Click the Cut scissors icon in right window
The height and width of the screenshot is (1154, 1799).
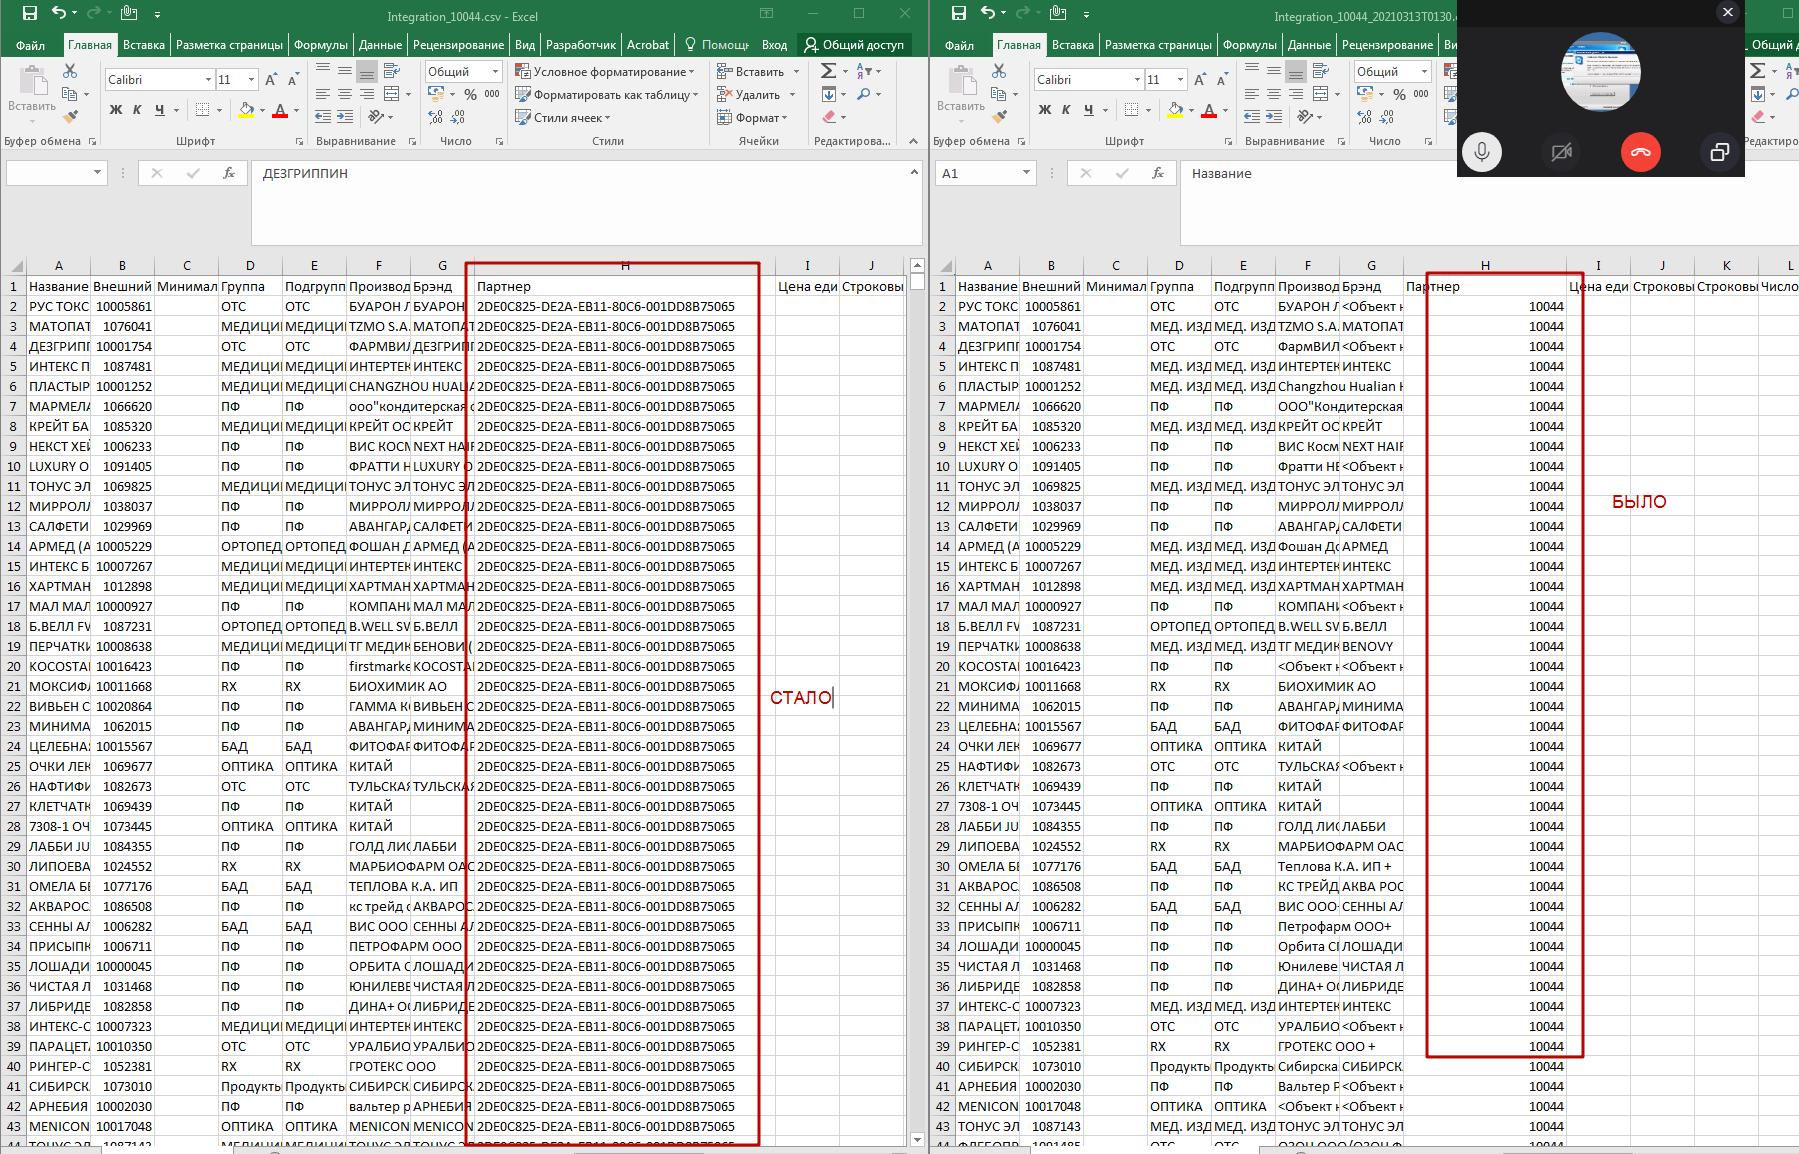pyautogui.click(x=999, y=71)
